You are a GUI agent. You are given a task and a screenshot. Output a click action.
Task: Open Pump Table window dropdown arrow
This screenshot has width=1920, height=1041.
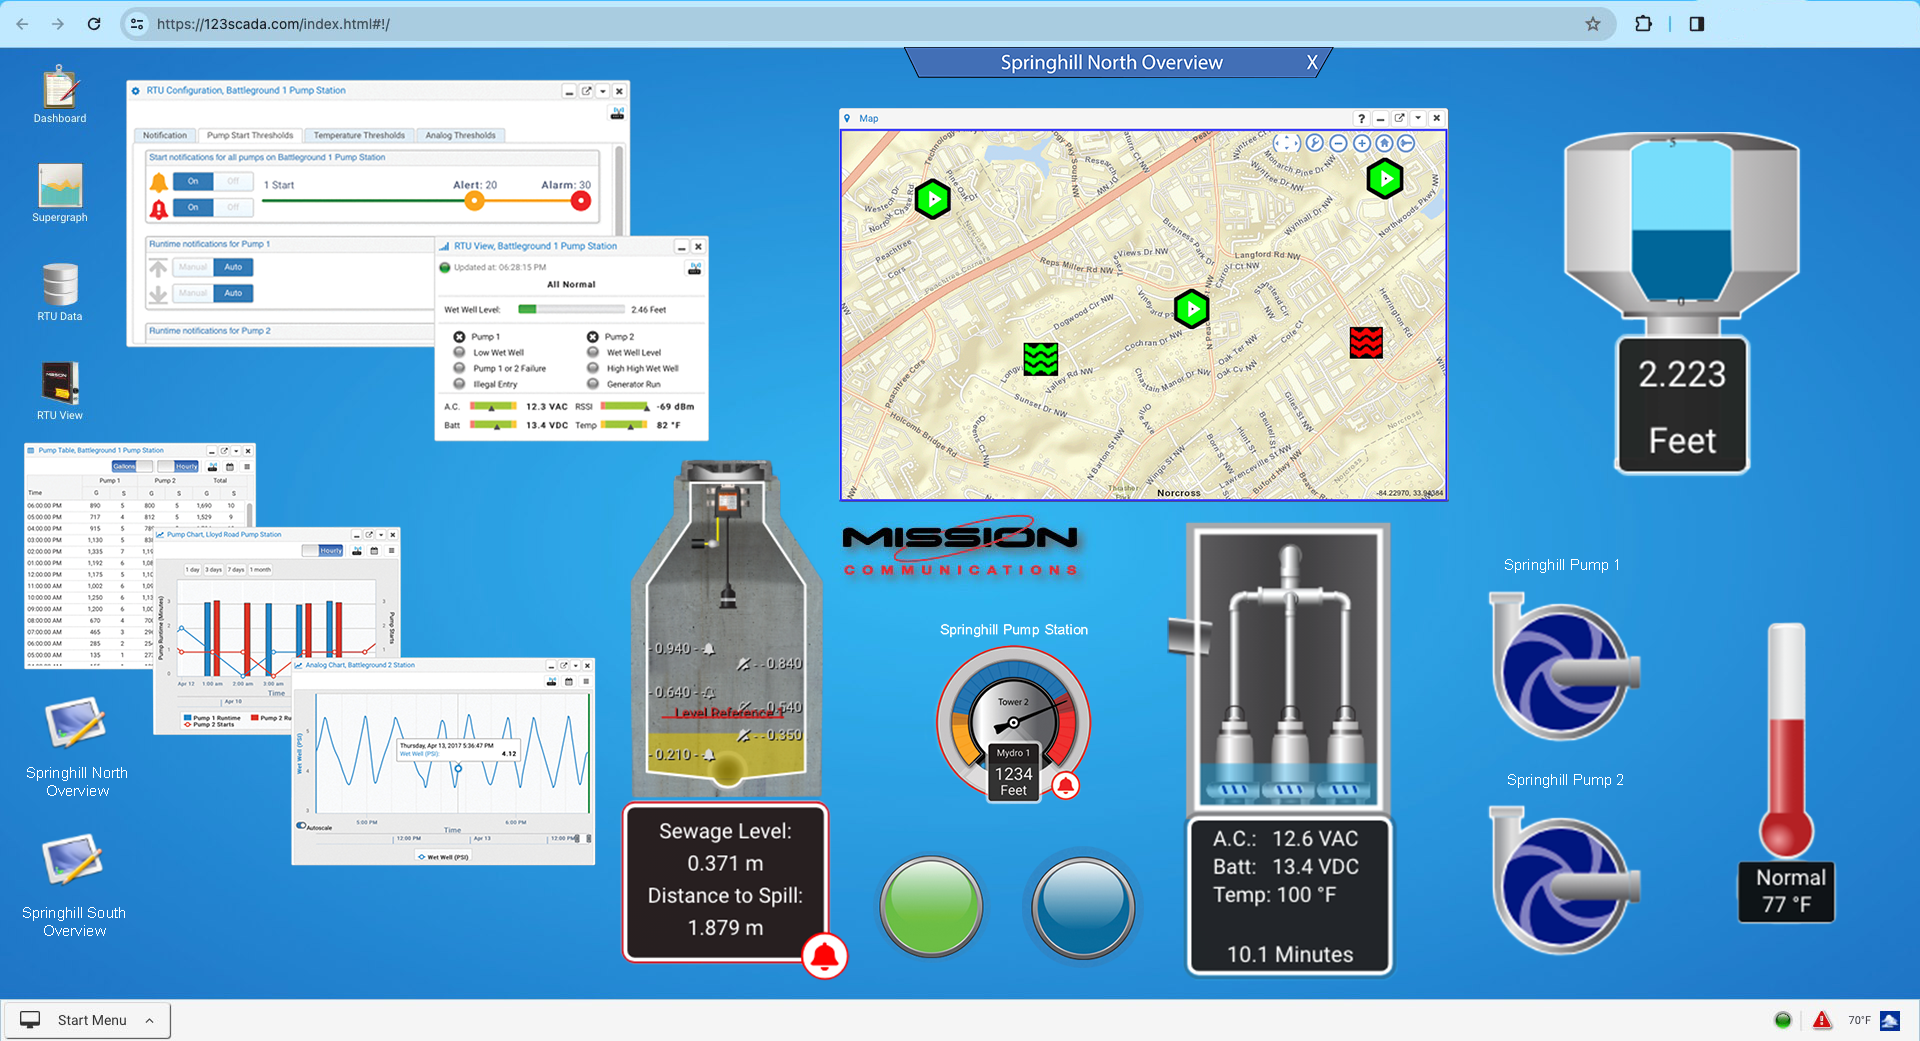pyautogui.click(x=236, y=451)
